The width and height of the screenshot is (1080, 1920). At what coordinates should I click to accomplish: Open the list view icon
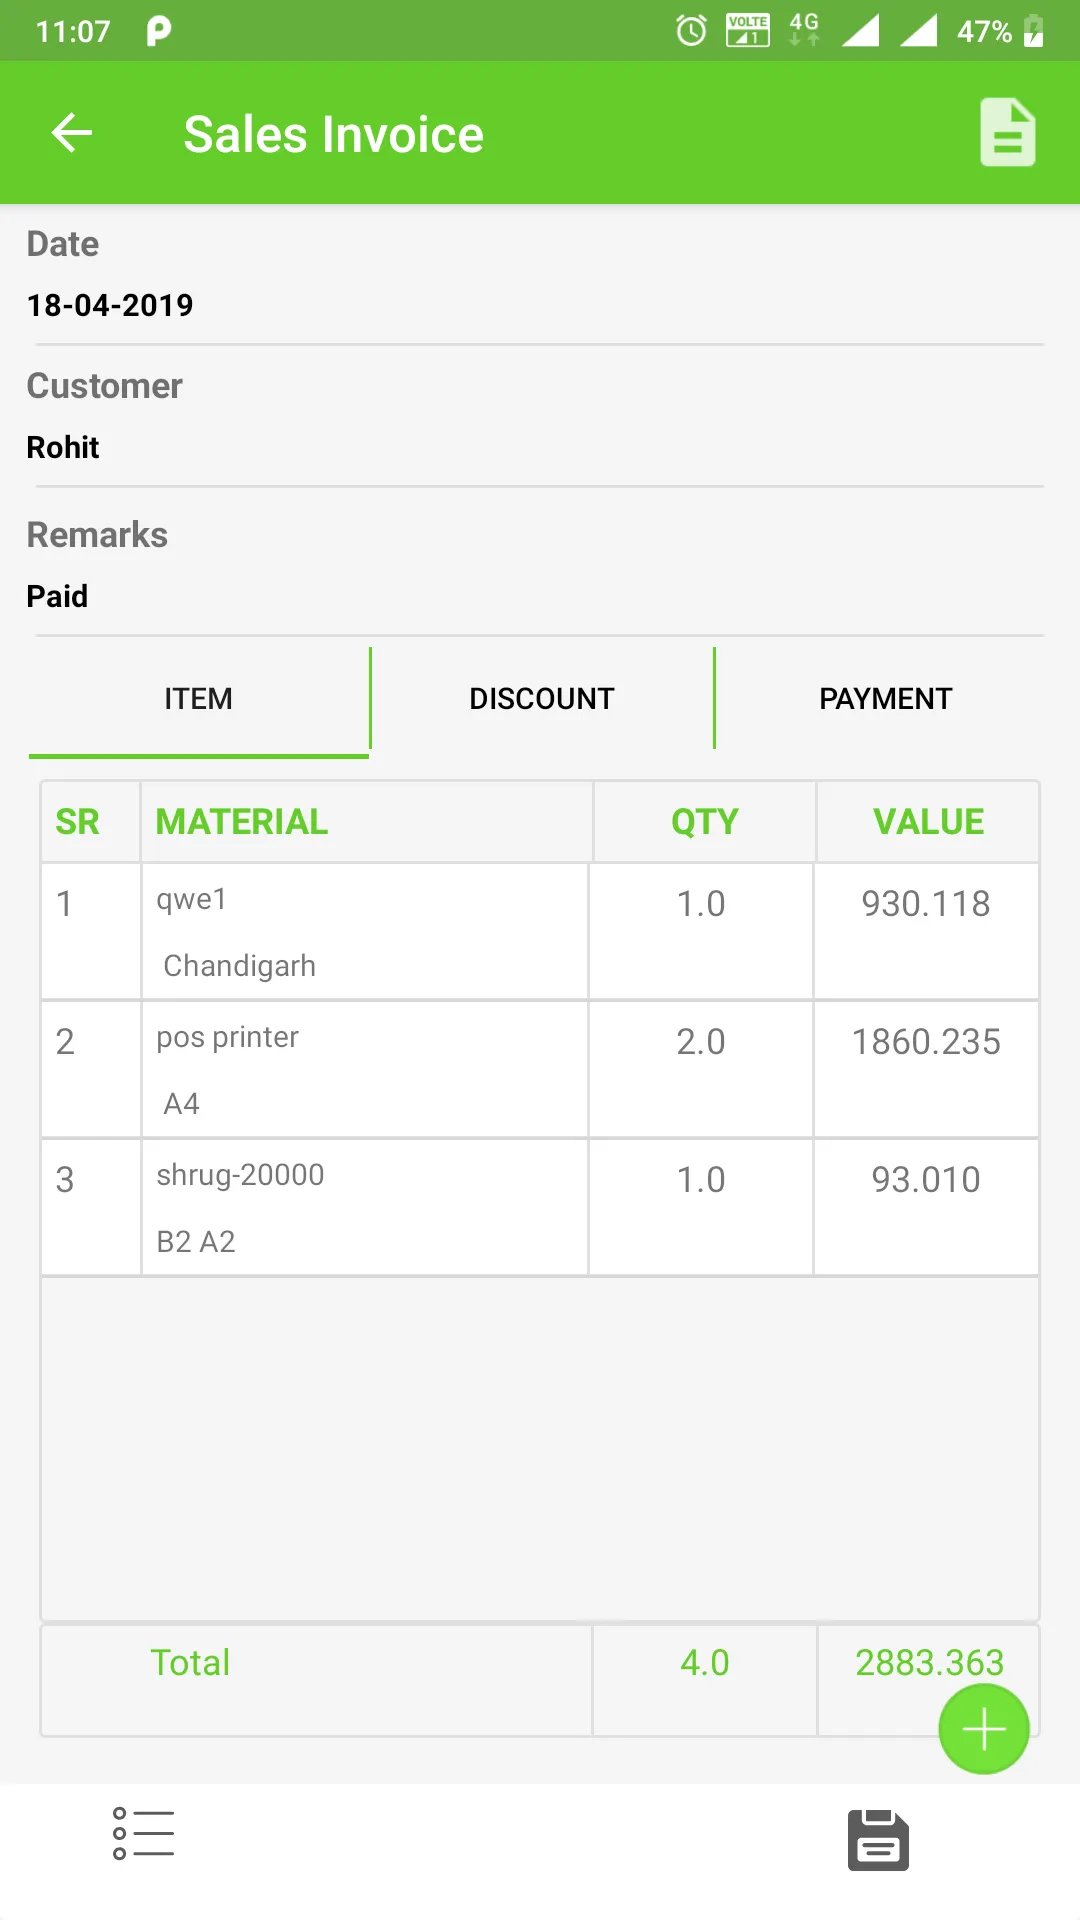click(144, 1834)
